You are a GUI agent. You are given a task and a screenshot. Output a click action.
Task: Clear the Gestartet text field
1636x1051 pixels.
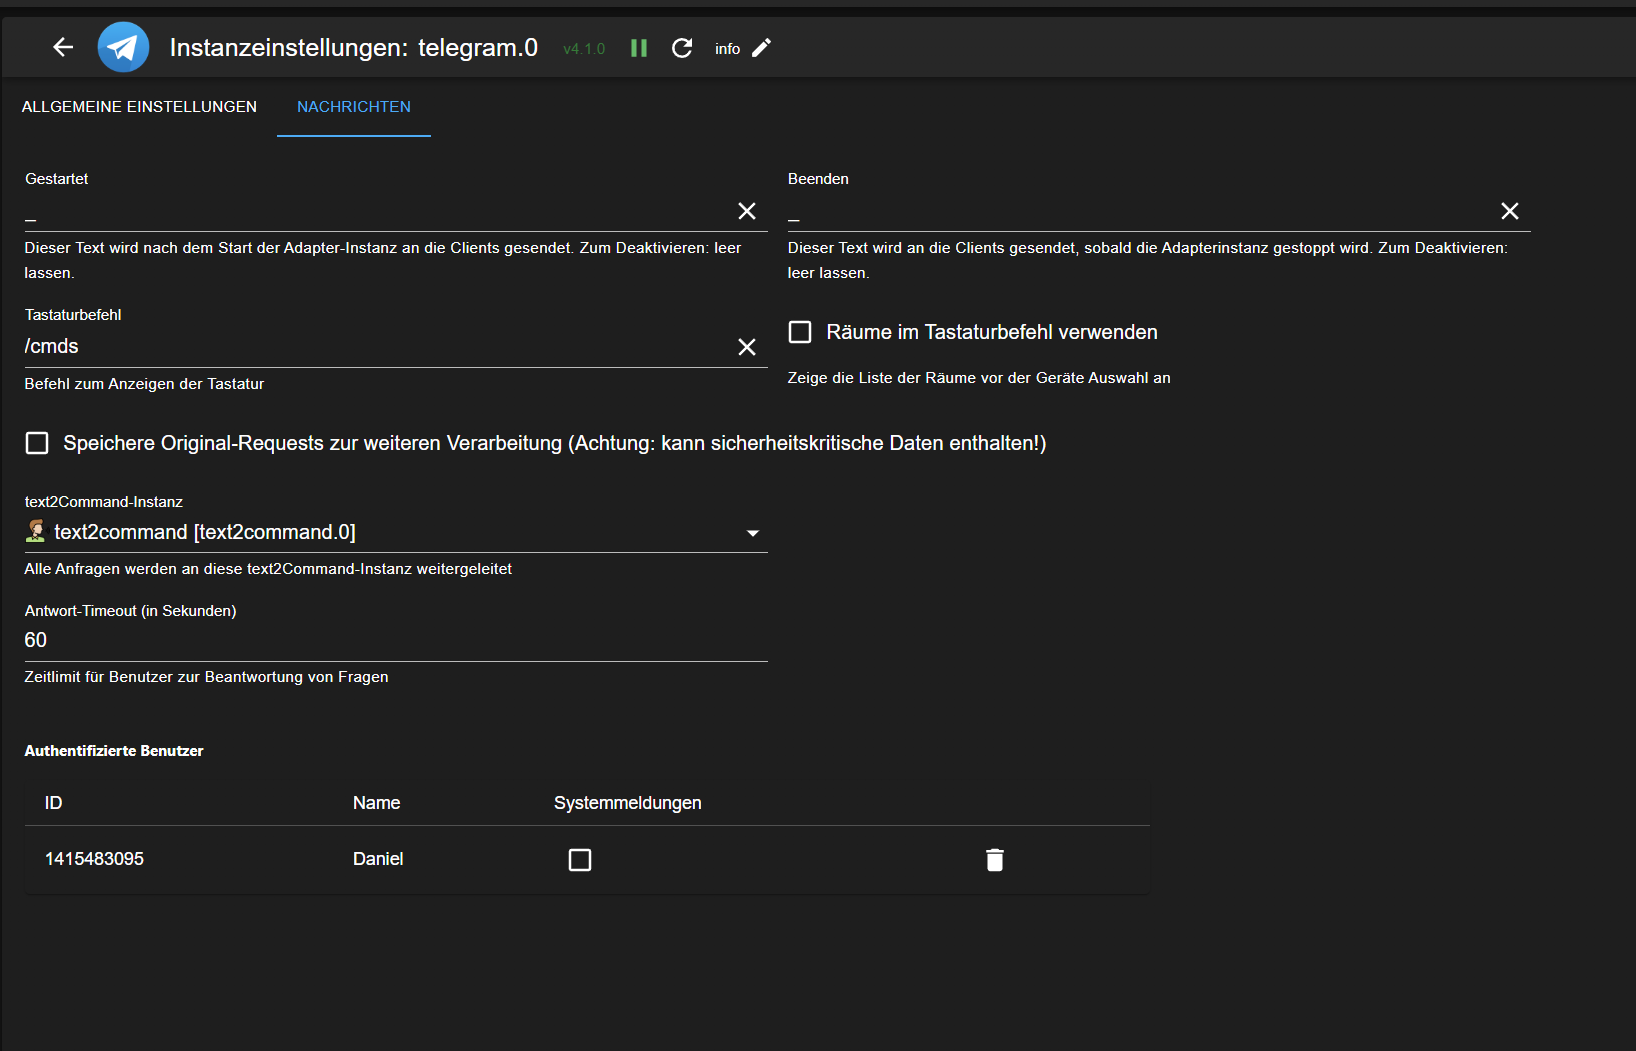(747, 211)
